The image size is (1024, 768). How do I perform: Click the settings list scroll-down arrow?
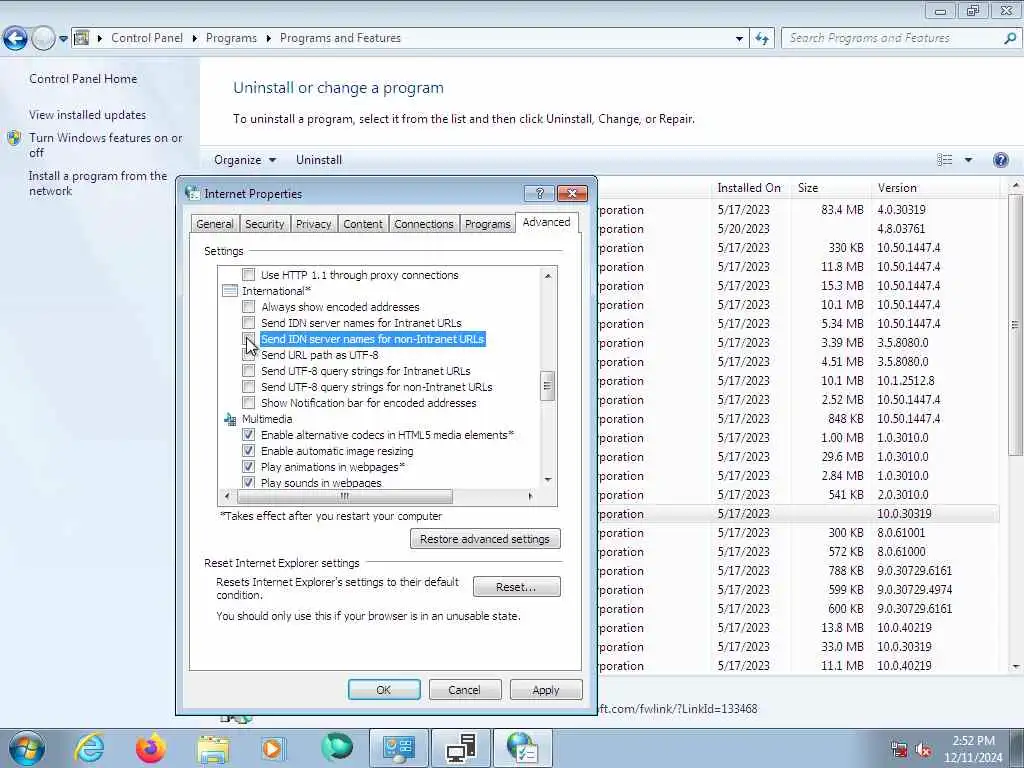(548, 480)
